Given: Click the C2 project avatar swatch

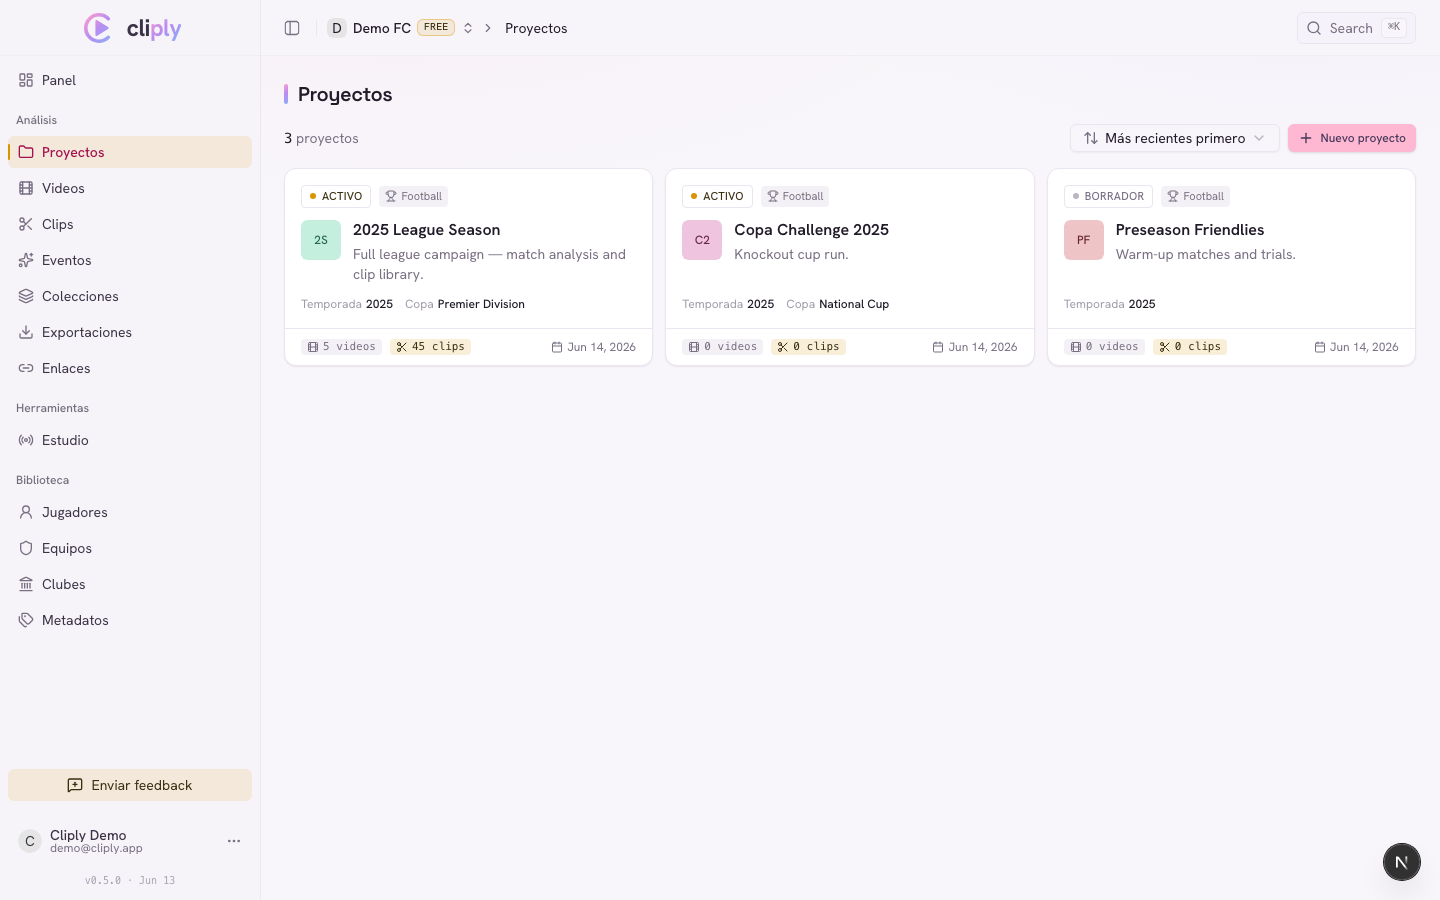Looking at the screenshot, I should 702,240.
